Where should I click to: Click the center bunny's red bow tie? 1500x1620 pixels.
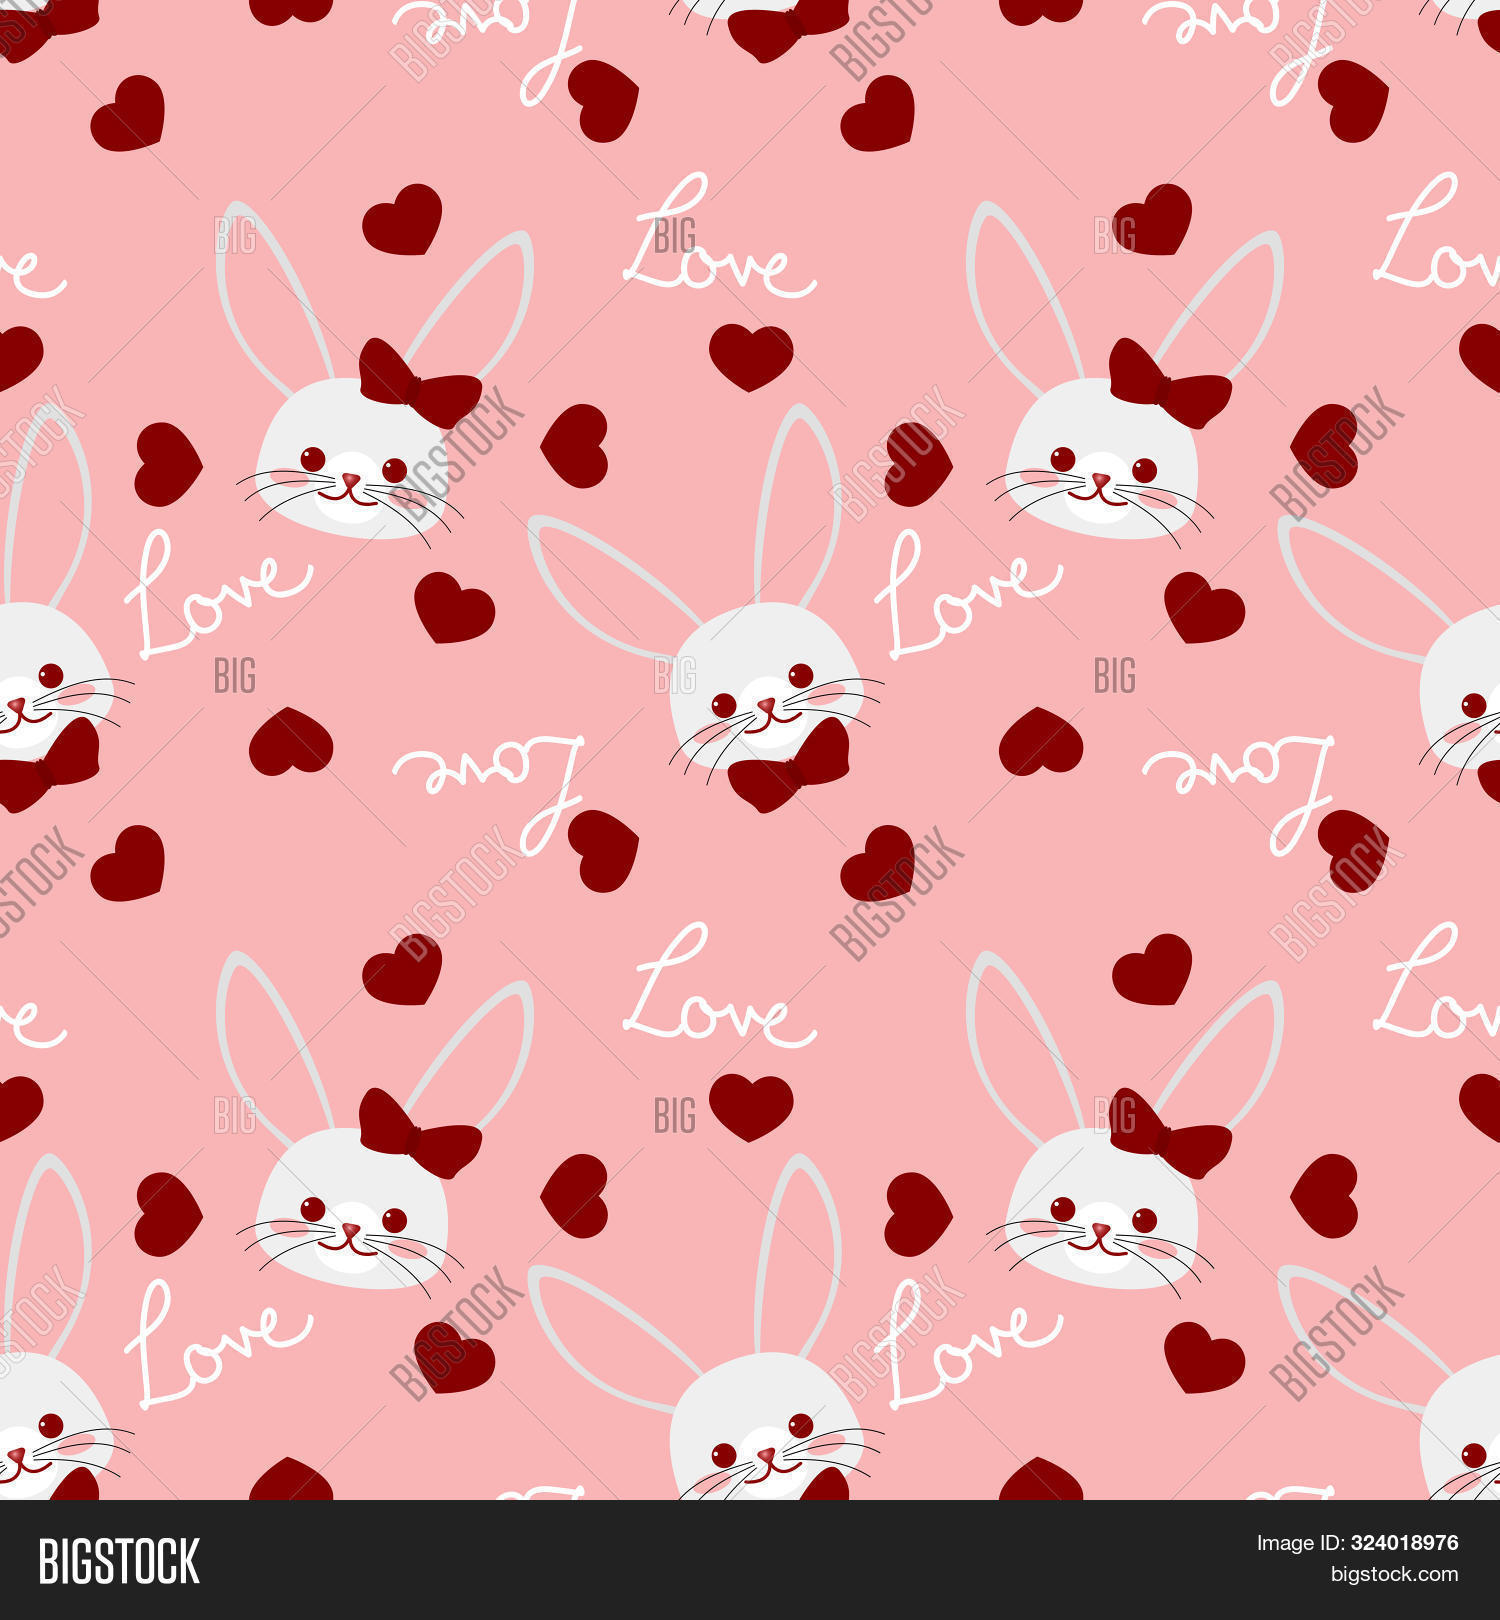coord(789,767)
